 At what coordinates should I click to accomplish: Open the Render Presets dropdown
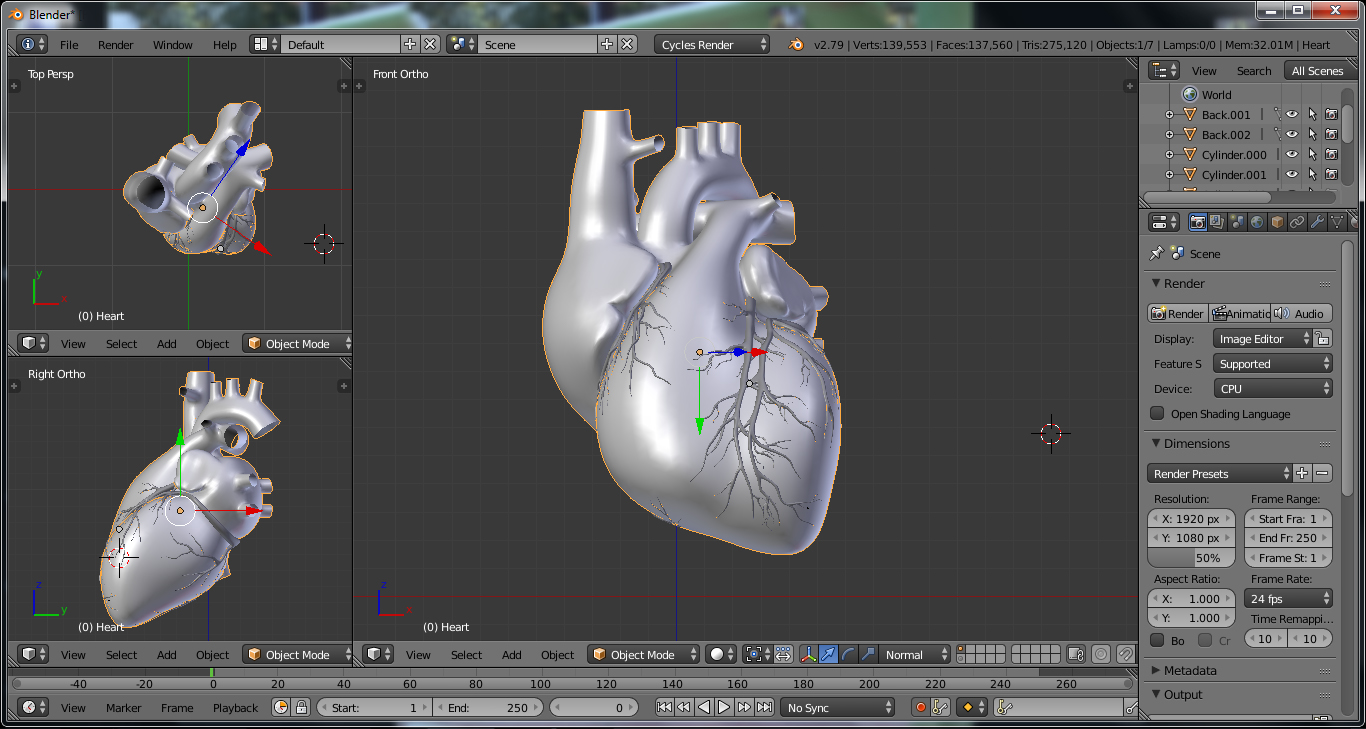coord(1219,473)
